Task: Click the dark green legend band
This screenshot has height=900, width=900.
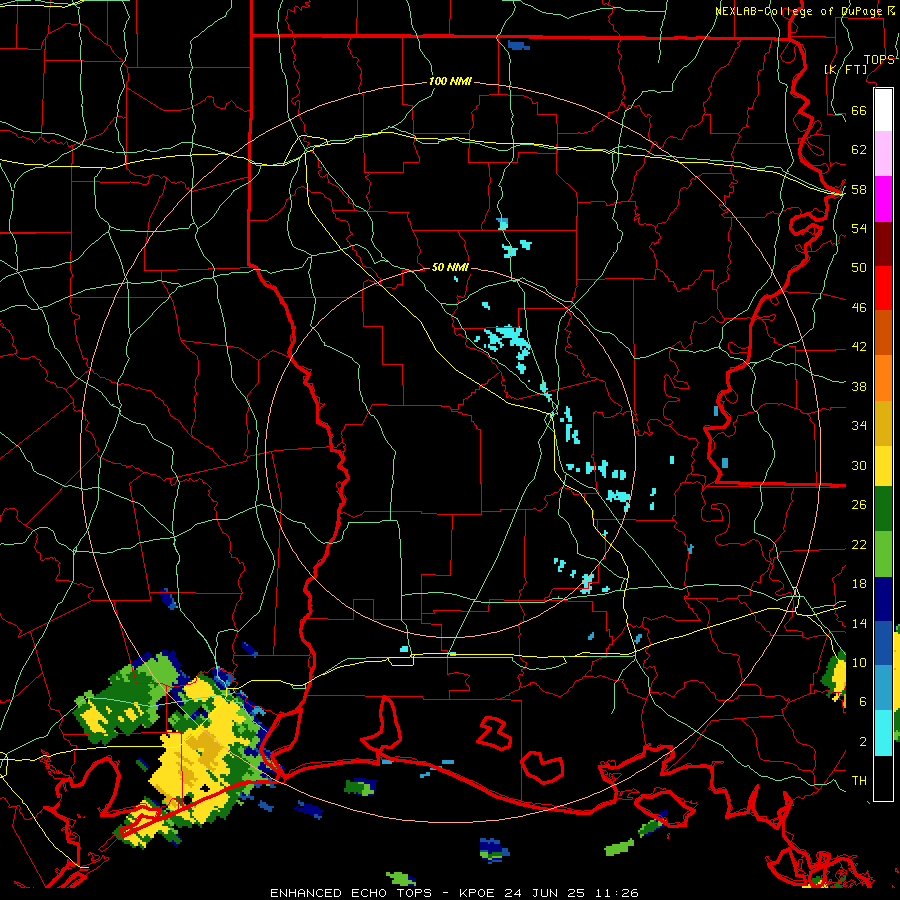Action: point(883,509)
